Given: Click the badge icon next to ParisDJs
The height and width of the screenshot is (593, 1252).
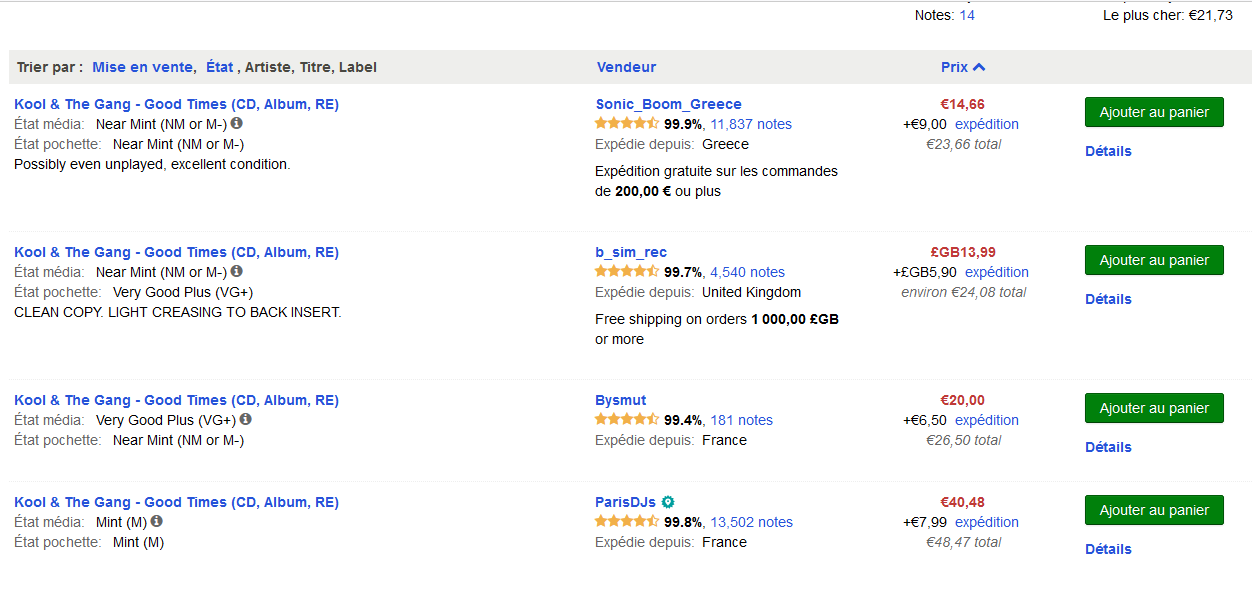Looking at the screenshot, I should coord(668,502).
